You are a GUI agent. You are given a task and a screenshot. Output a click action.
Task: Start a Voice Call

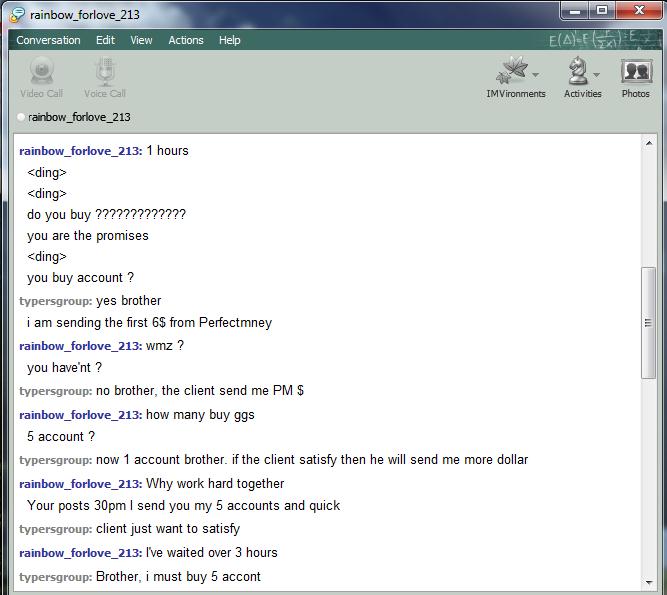[x=105, y=77]
